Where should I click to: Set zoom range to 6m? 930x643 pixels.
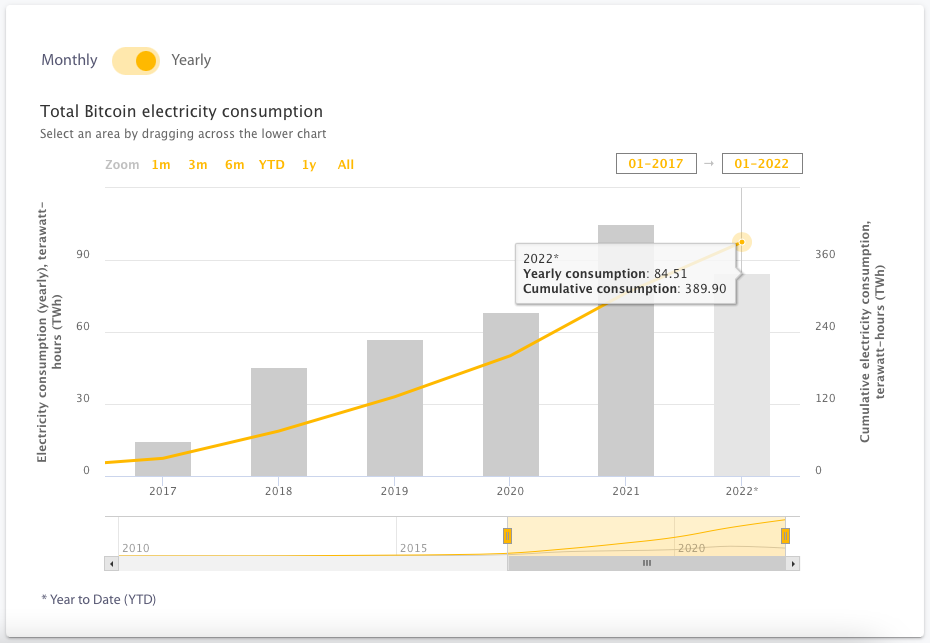234,165
